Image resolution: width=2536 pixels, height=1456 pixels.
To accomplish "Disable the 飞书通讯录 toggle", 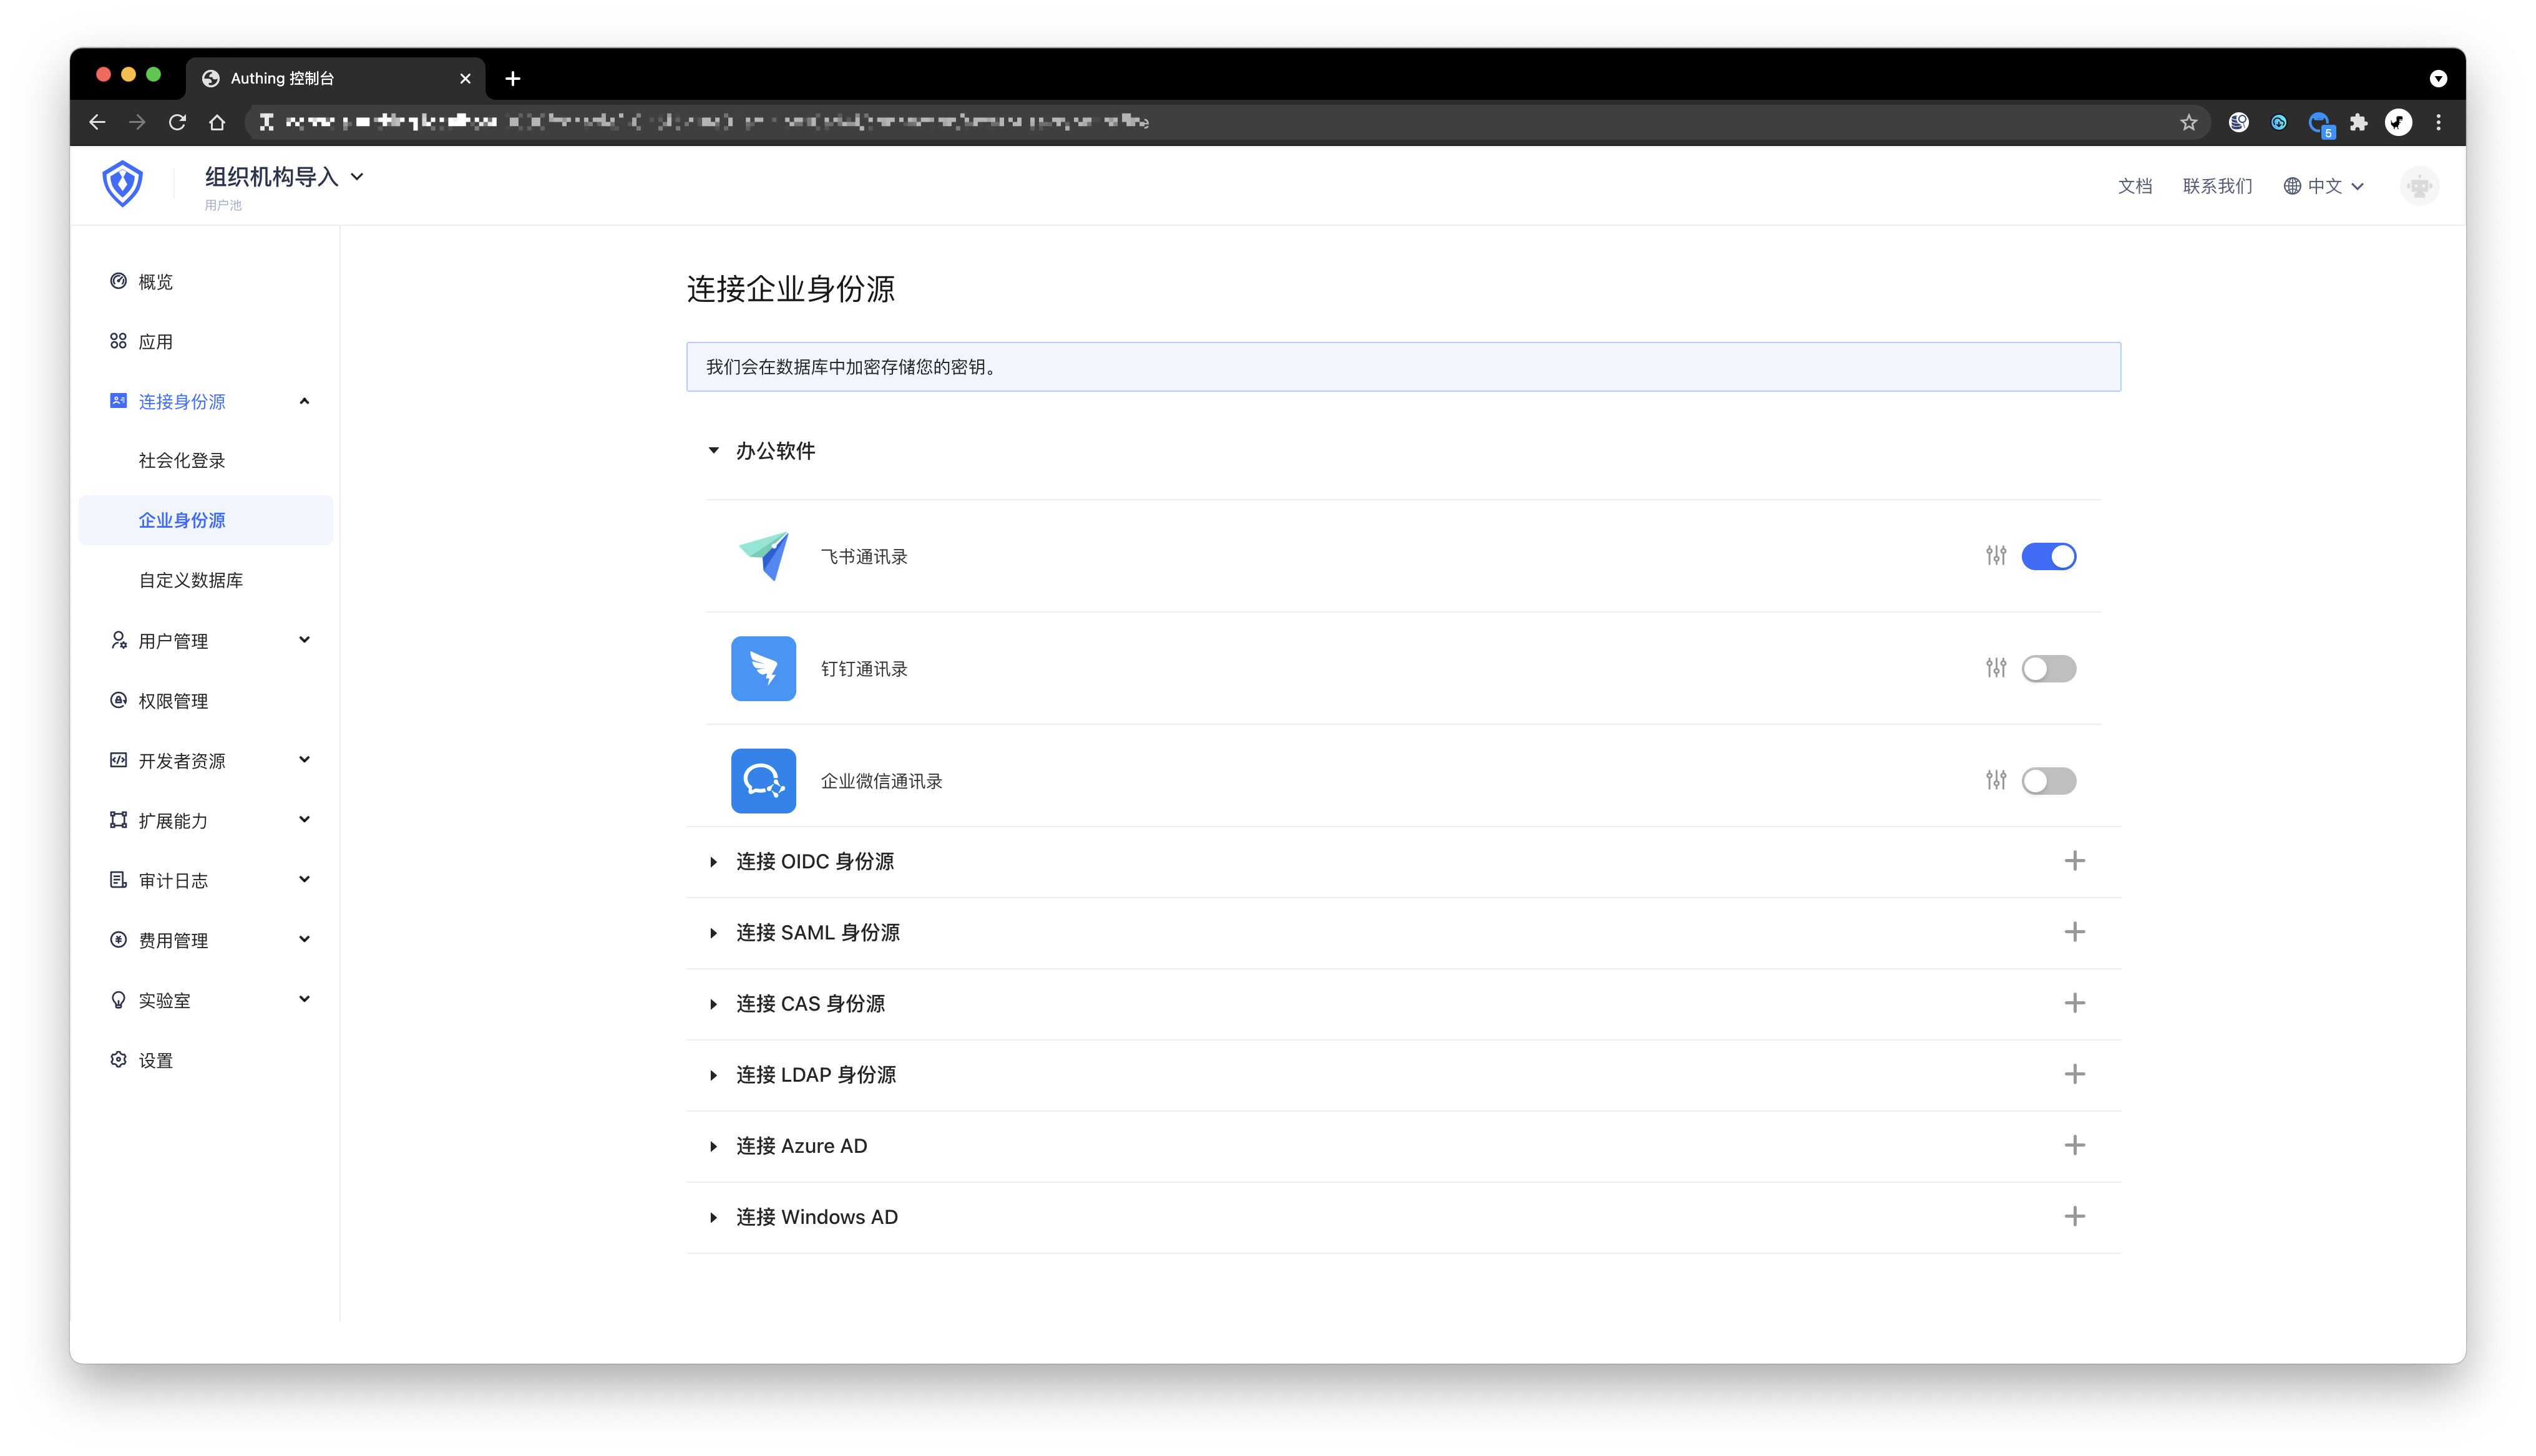I will (x=2047, y=556).
